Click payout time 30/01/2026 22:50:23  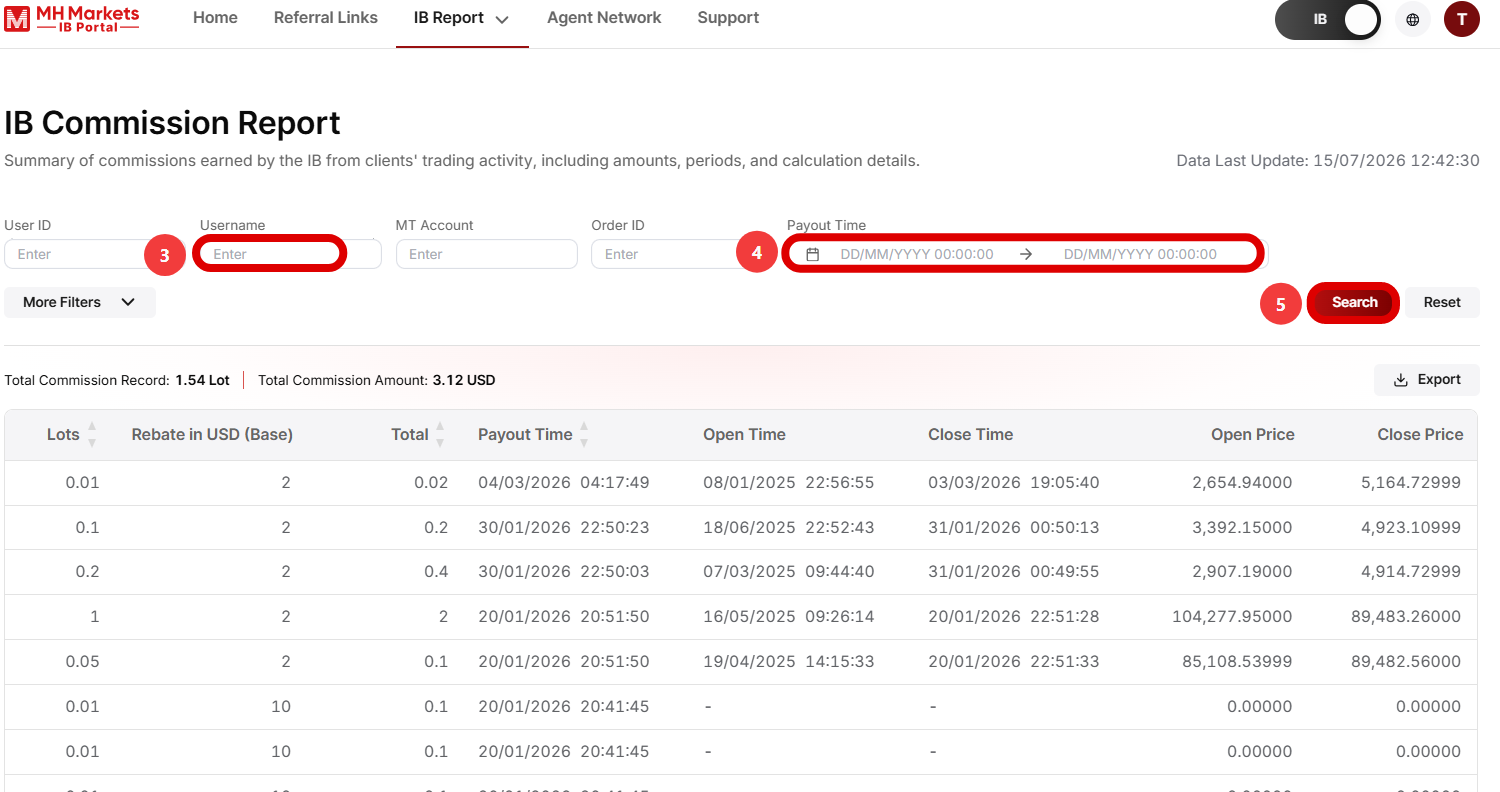pyautogui.click(x=564, y=528)
